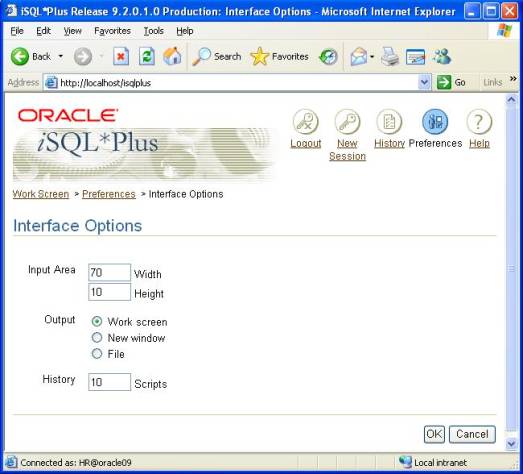This screenshot has height=474, width=523.
Task: Open the Tools menu
Action: tap(153, 31)
